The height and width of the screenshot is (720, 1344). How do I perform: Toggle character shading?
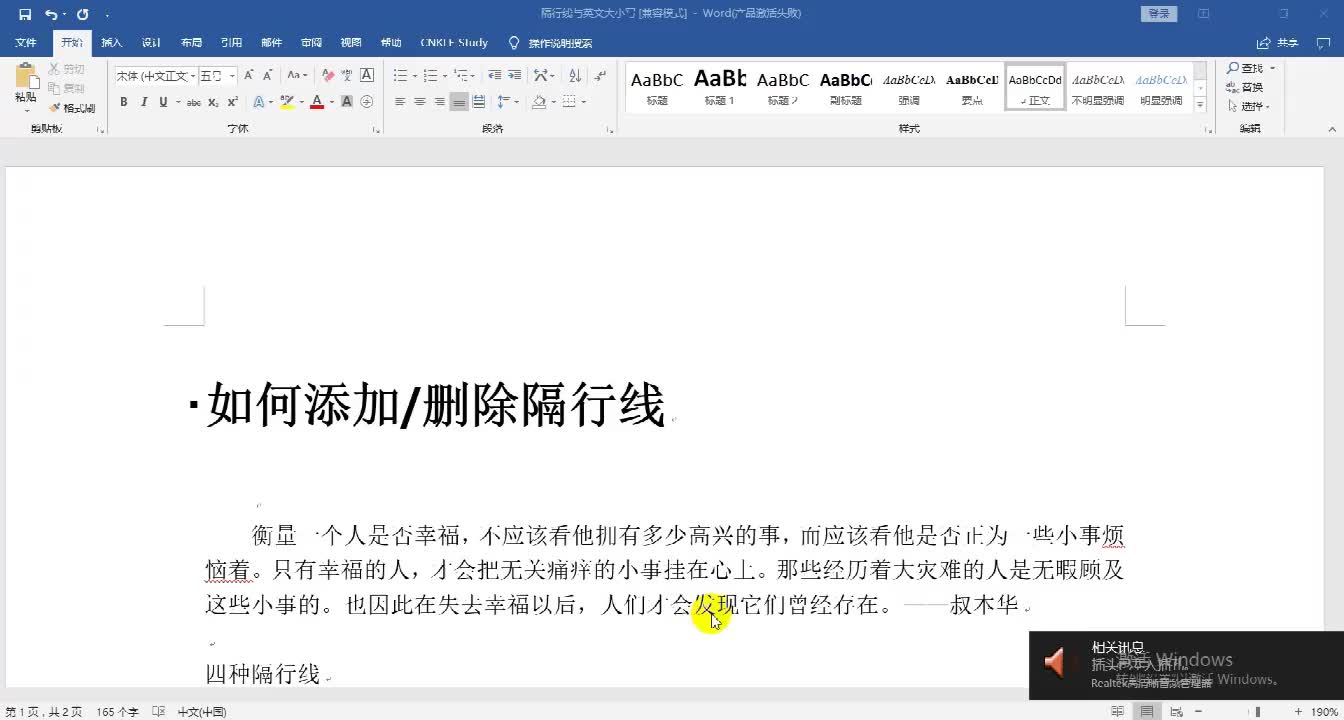(x=347, y=102)
